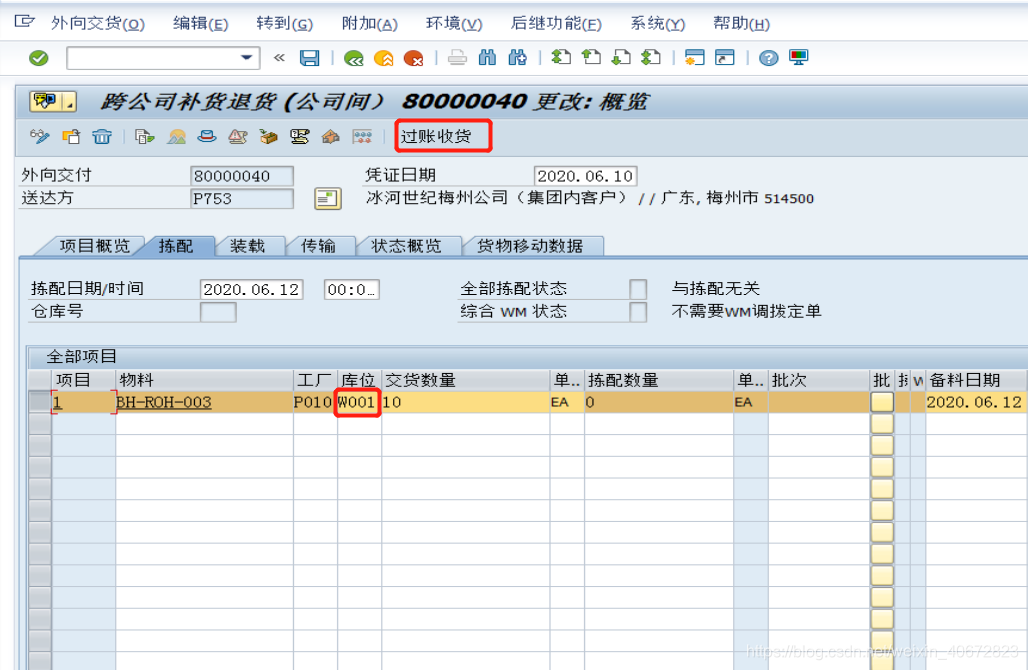Click the 库位 cell W001
Image resolution: width=1028 pixels, height=670 pixels.
point(358,402)
